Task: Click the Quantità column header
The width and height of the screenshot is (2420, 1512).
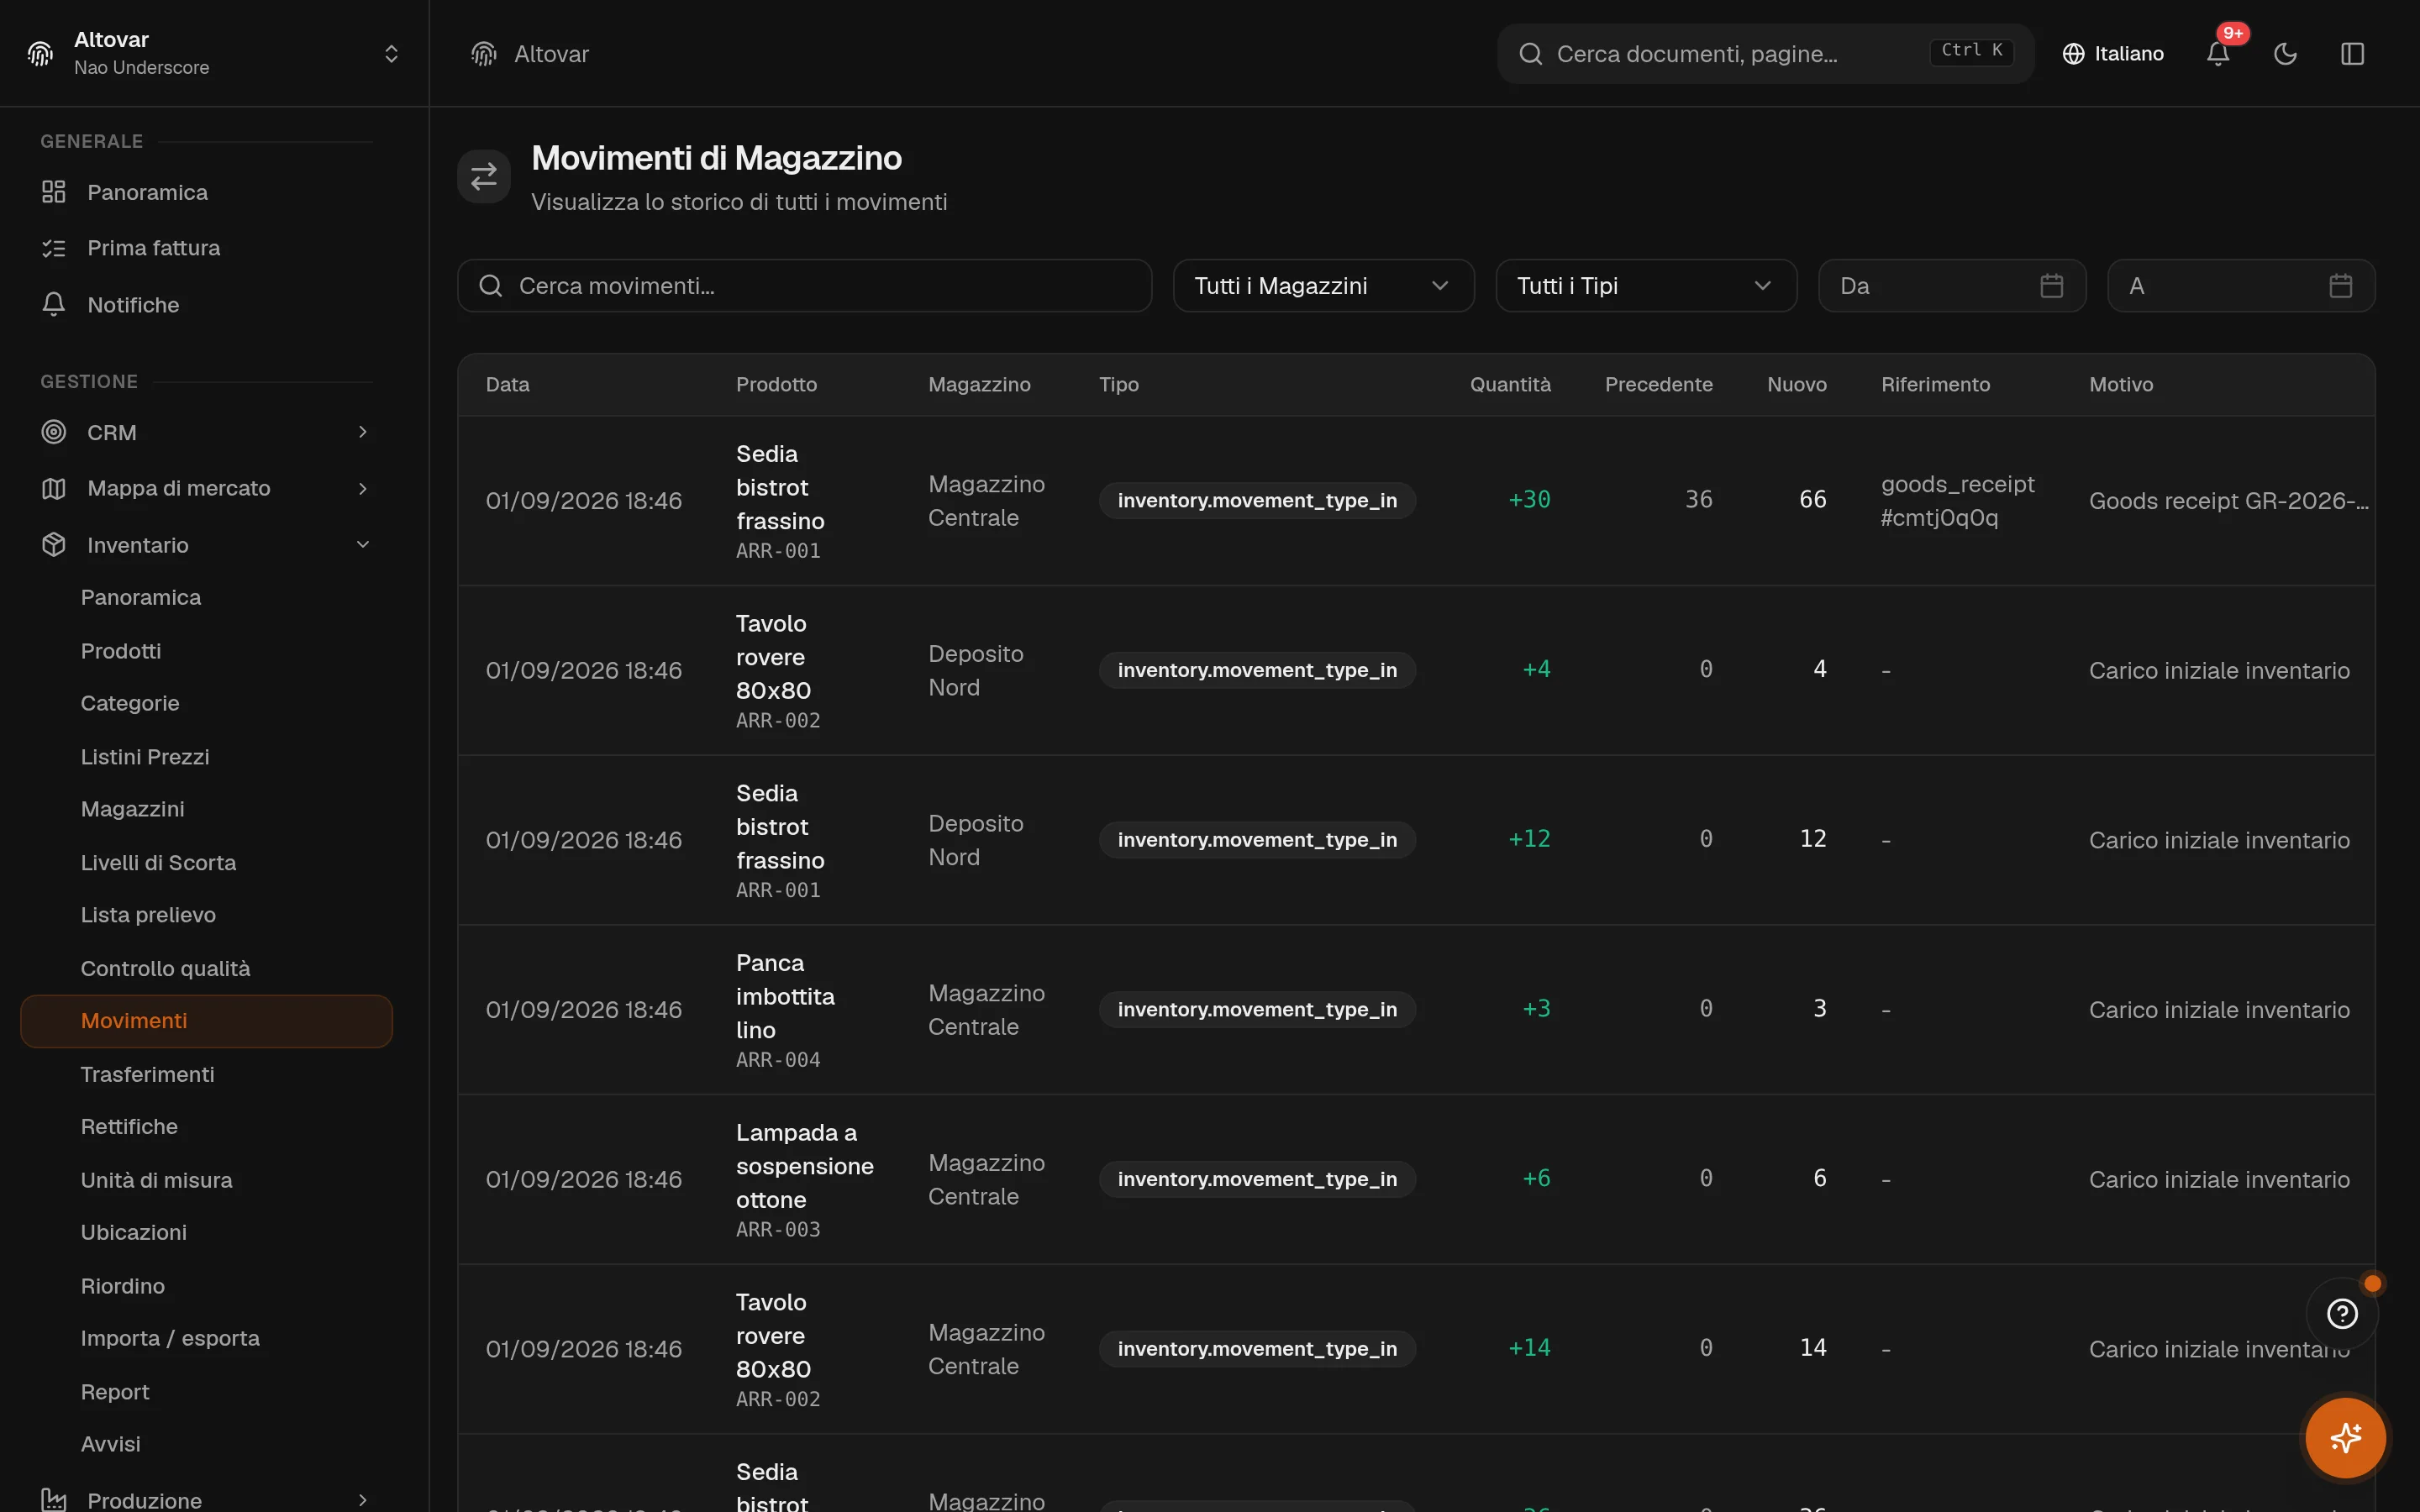Action: (1509, 385)
